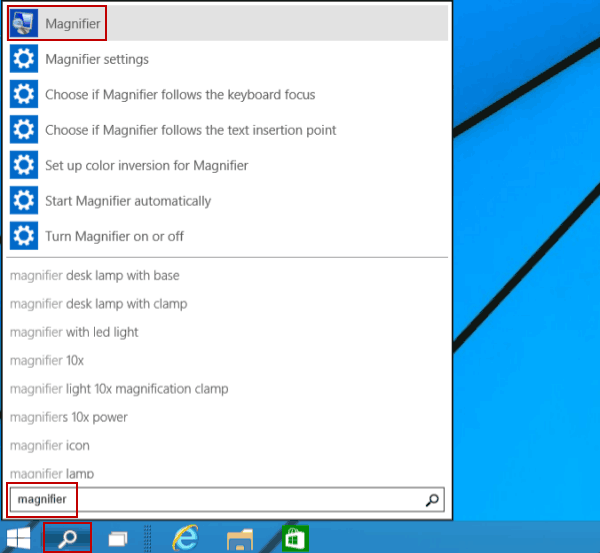Open Start Magnifier automatically
The width and height of the screenshot is (600, 553).
[x=227, y=201]
